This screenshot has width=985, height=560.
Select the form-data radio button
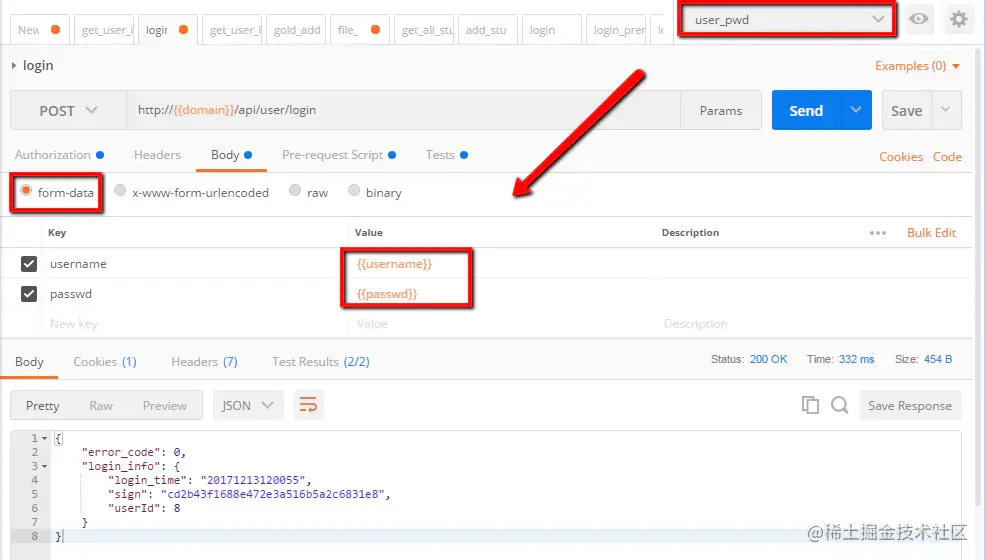[26, 190]
